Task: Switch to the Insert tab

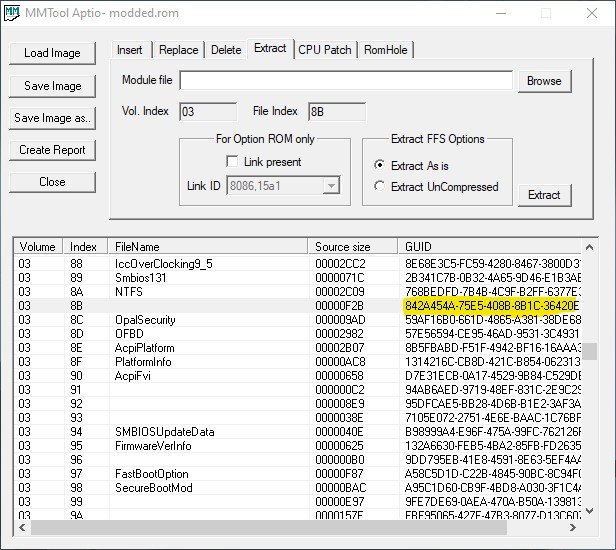Action: click(x=130, y=50)
